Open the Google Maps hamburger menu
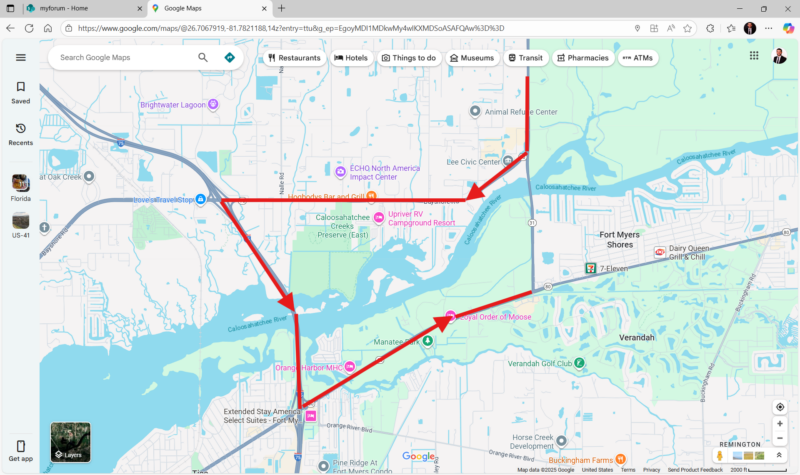The height and width of the screenshot is (475, 800). [20, 58]
